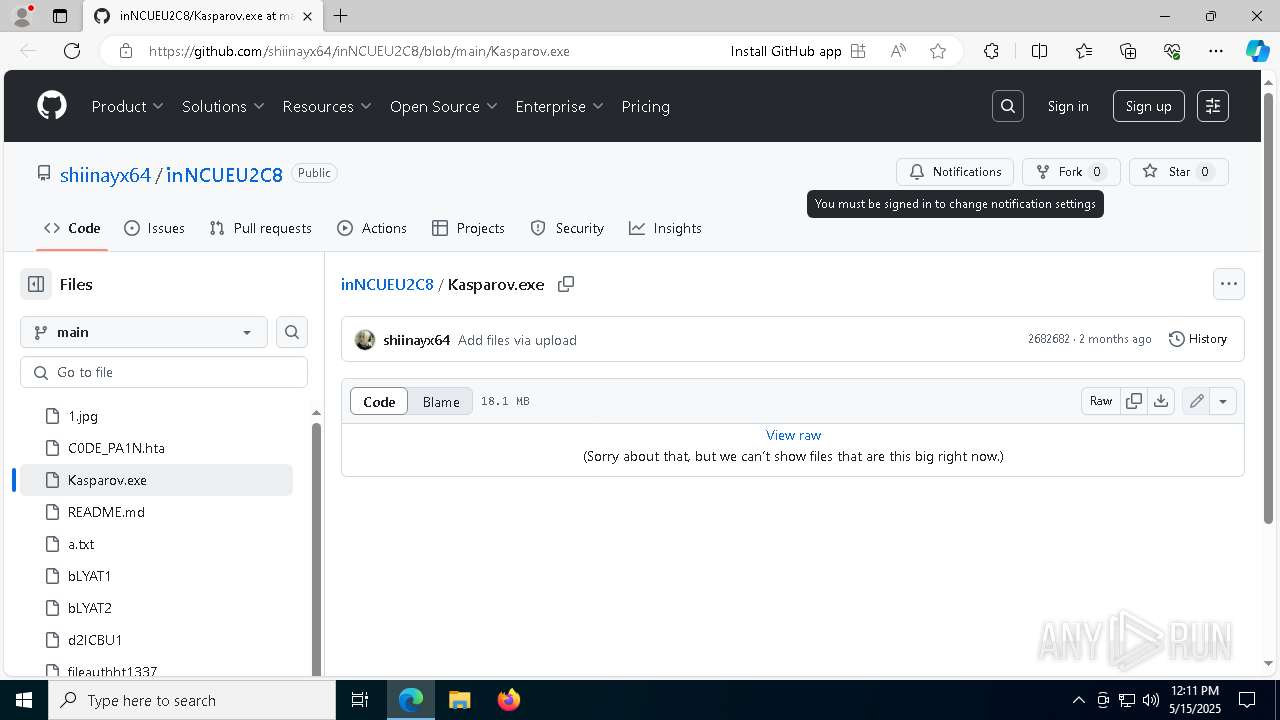Launch Firefox from the taskbar
This screenshot has width=1280, height=720.
coord(509,700)
